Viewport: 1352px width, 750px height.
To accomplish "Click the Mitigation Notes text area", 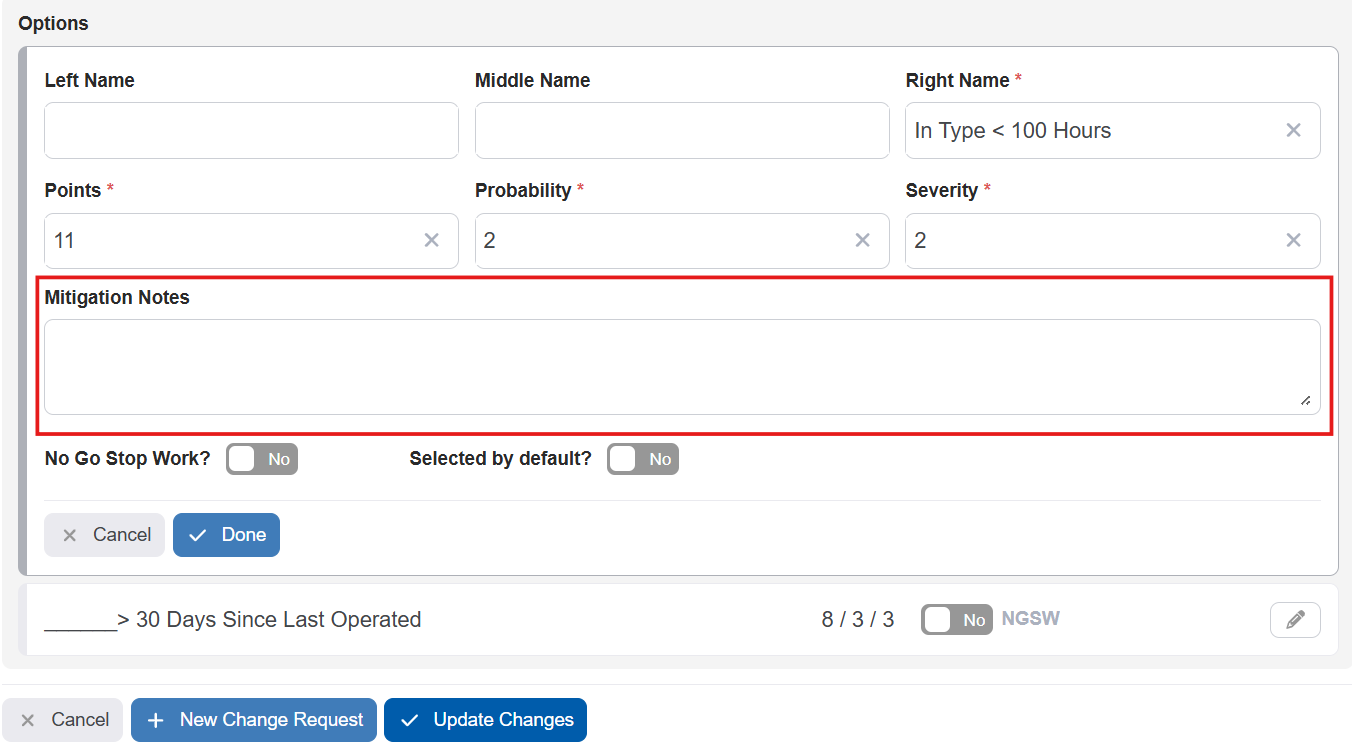I will coord(681,366).
